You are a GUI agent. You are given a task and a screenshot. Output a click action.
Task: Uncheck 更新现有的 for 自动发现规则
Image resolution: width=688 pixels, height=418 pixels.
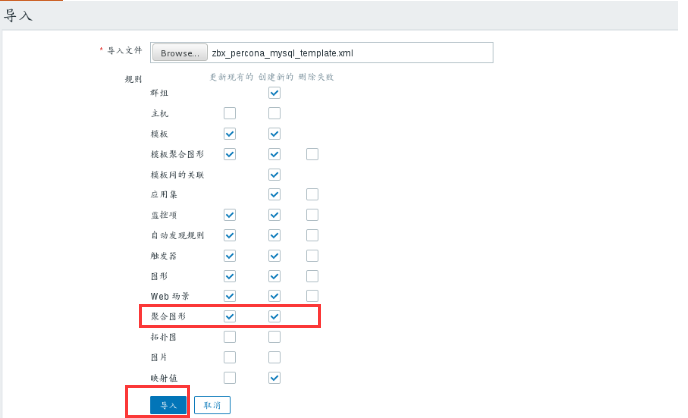229,235
